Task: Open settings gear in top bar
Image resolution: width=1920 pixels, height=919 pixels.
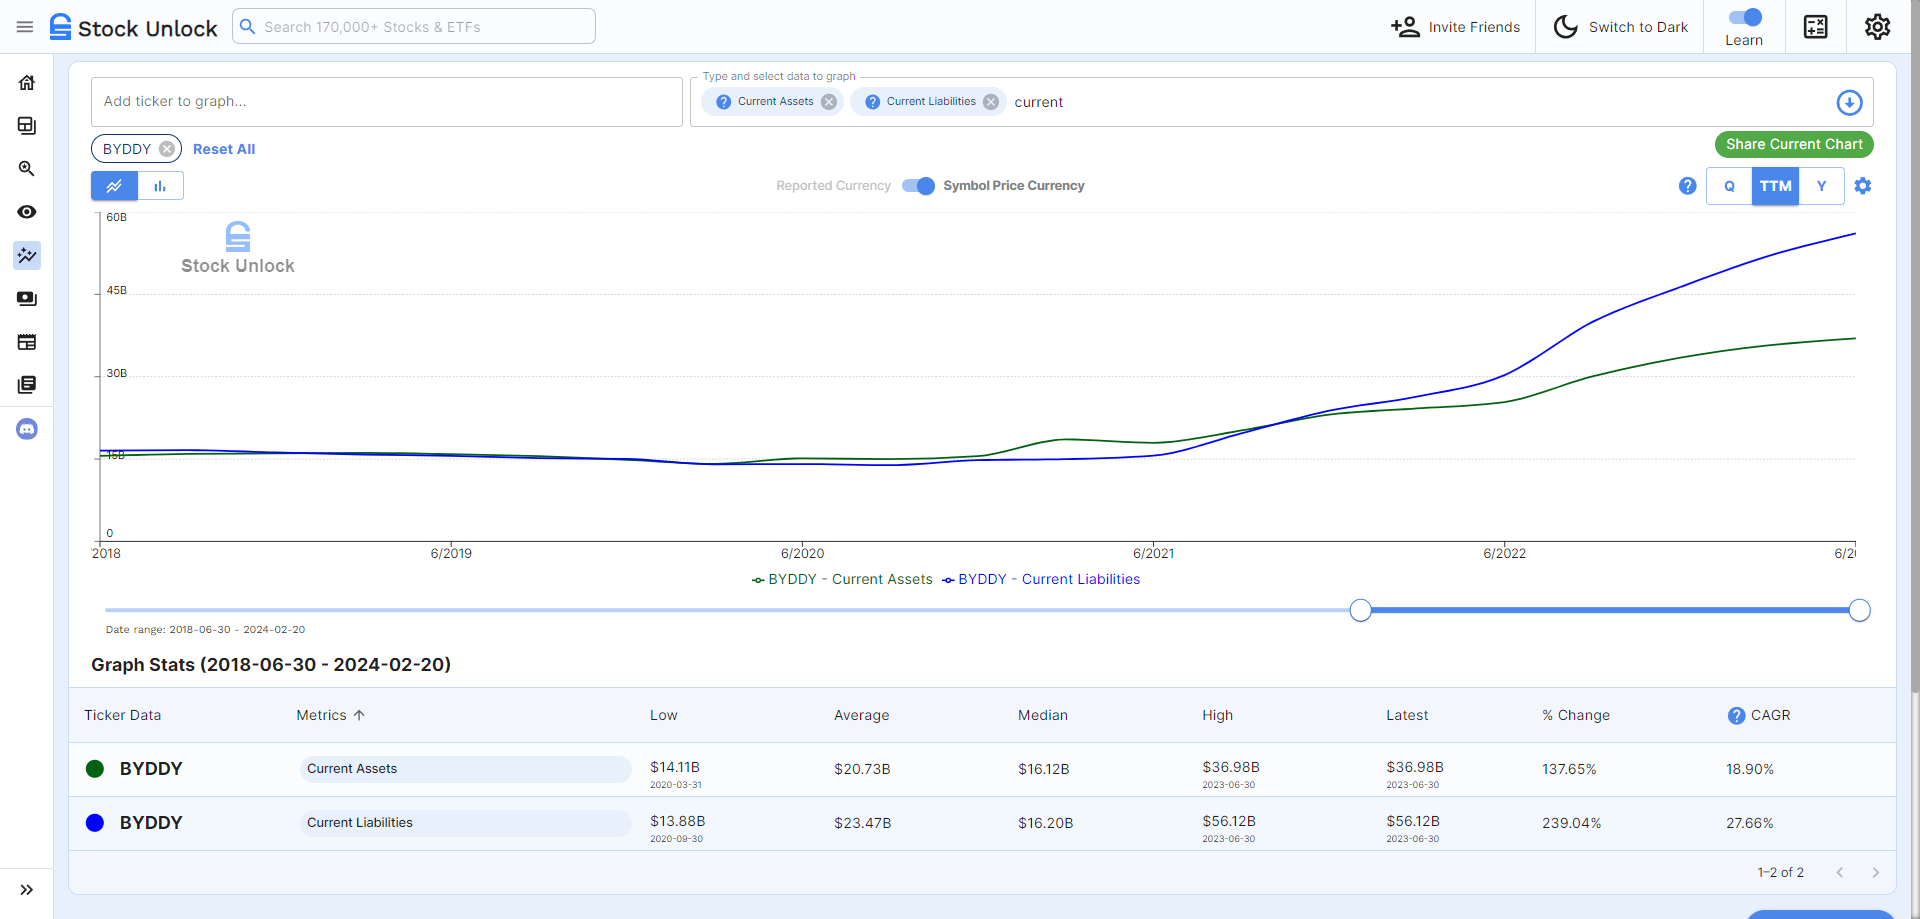Action: [1877, 27]
